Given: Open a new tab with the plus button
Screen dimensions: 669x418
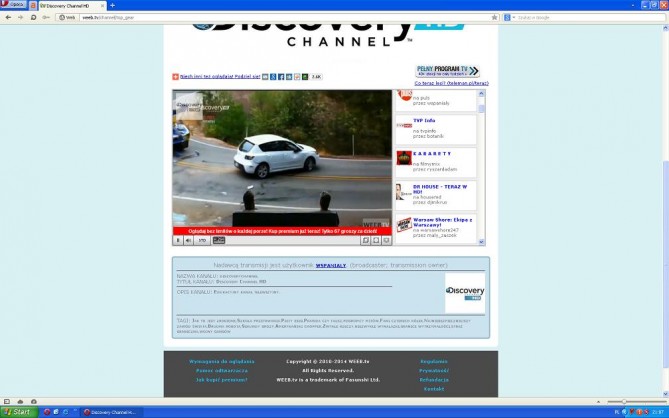Looking at the screenshot, I should click(112, 6).
